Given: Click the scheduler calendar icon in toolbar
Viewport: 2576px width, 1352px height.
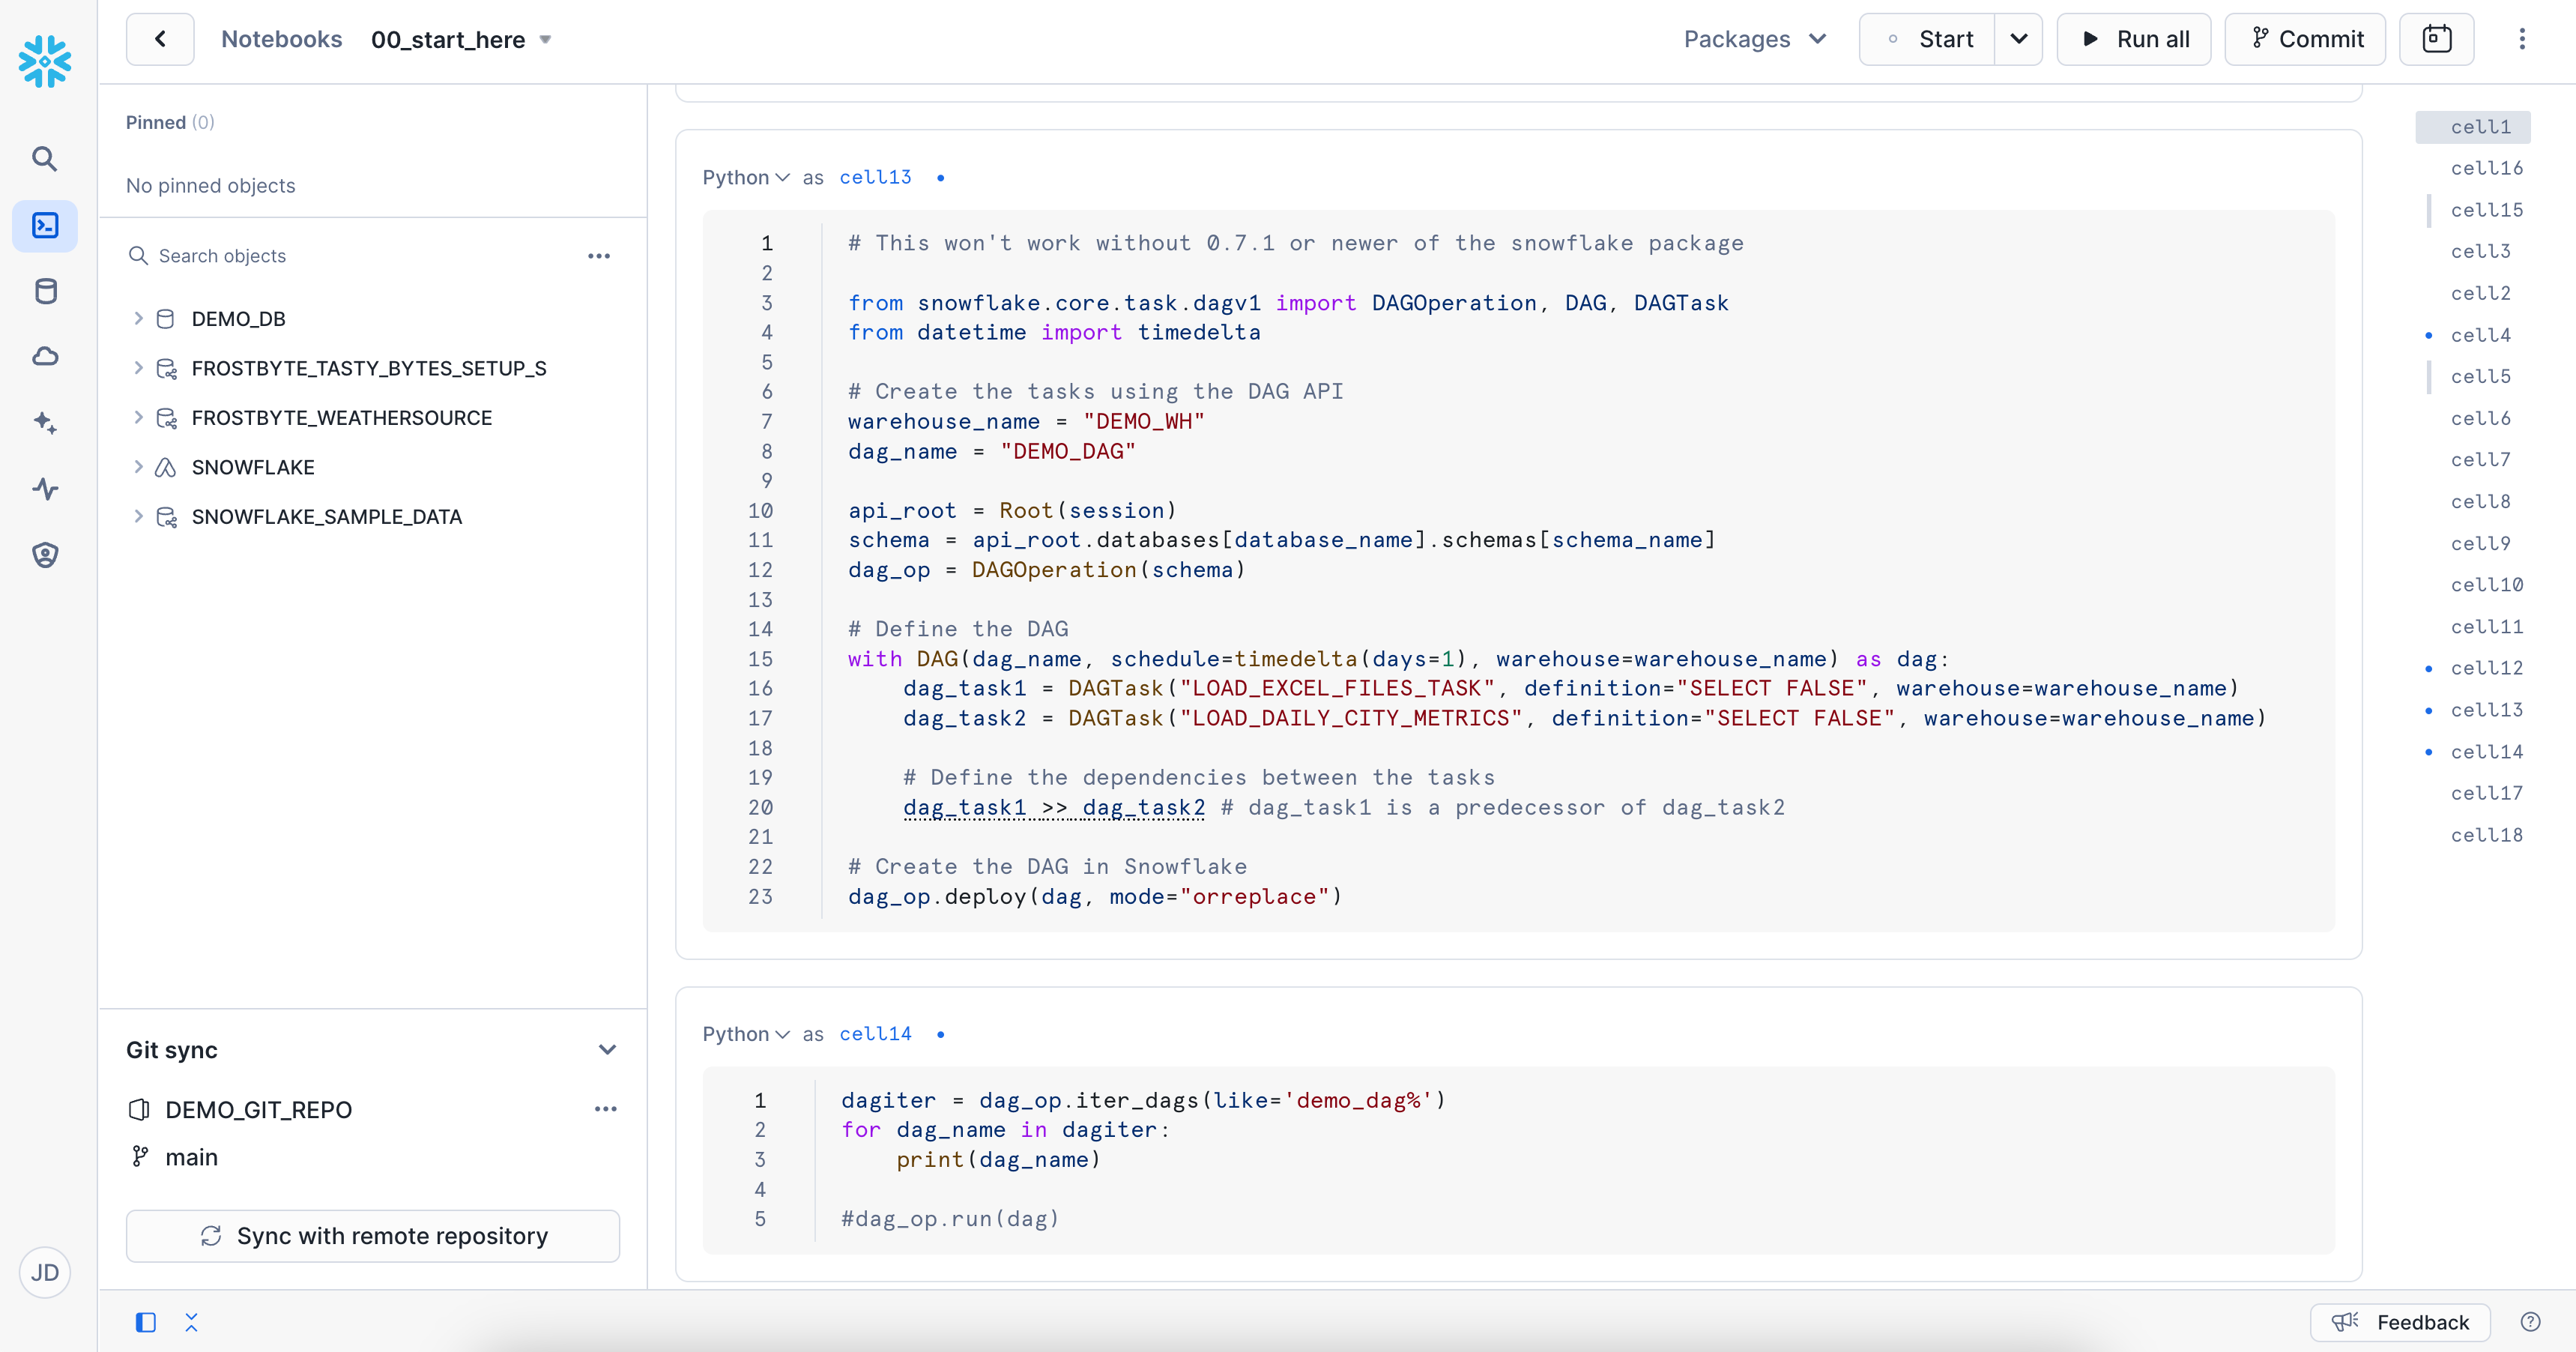Looking at the screenshot, I should tap(2436, 39).
